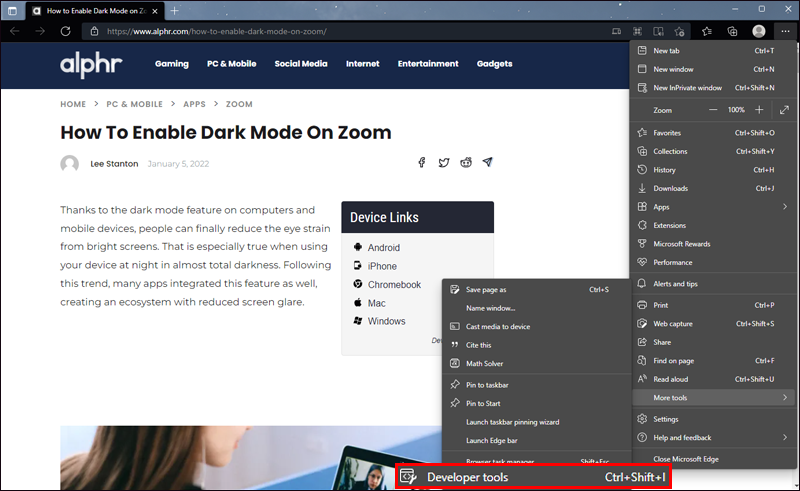800x491 pixels.
Task: Choose Share from the menu
Action: pyautogui.click(x=714, y=342)
